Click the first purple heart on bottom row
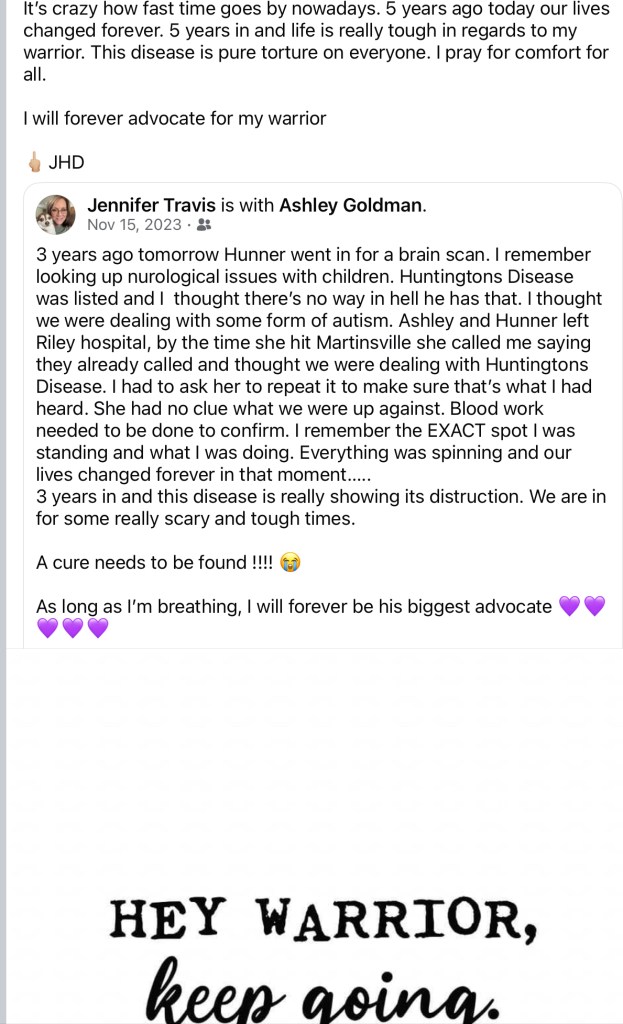This screenshot has height=1024, width=623. click(46, 628)
